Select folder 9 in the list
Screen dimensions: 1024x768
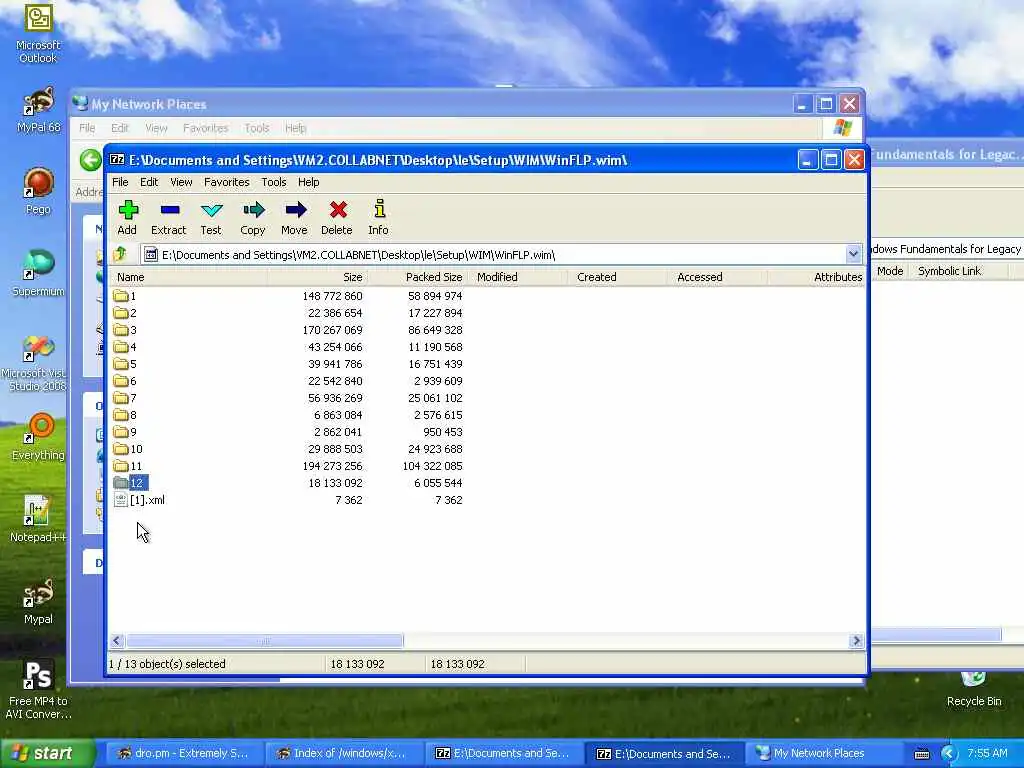125,432
